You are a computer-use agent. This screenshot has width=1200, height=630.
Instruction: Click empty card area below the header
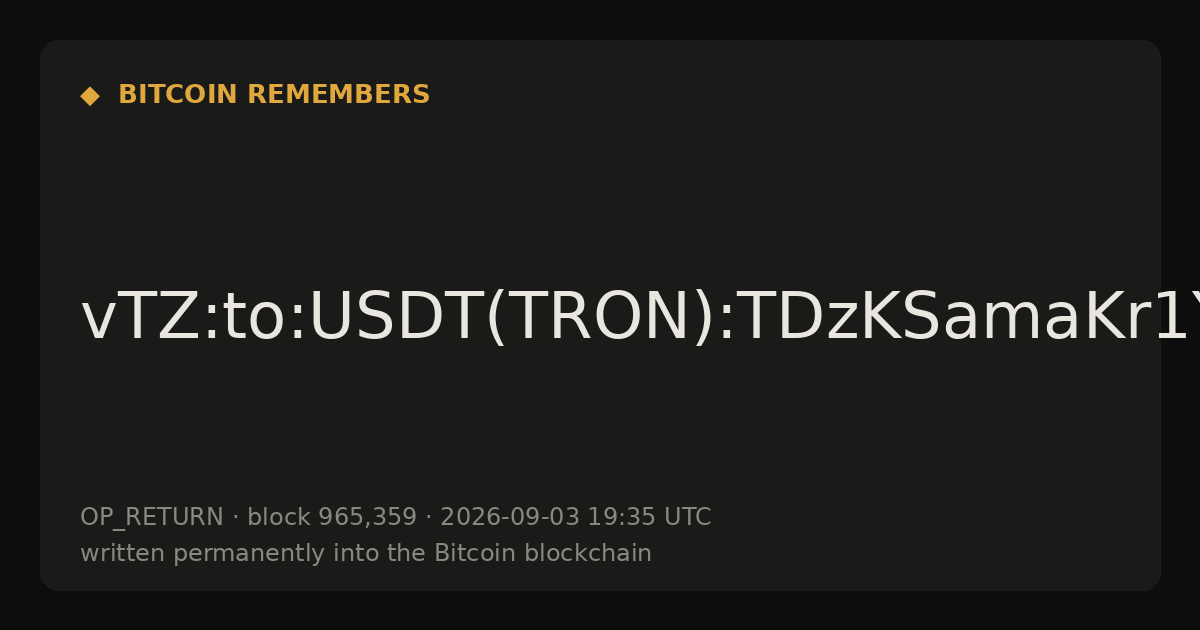600,190
